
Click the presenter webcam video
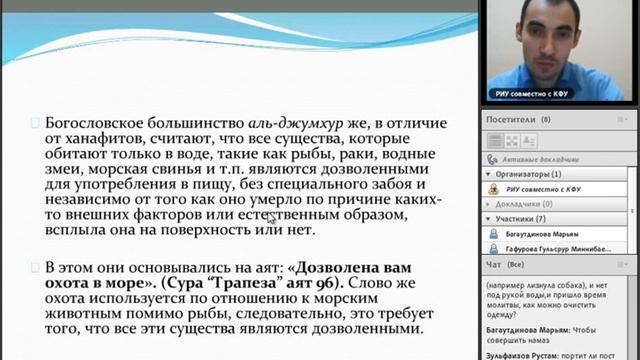pos(559,51)
